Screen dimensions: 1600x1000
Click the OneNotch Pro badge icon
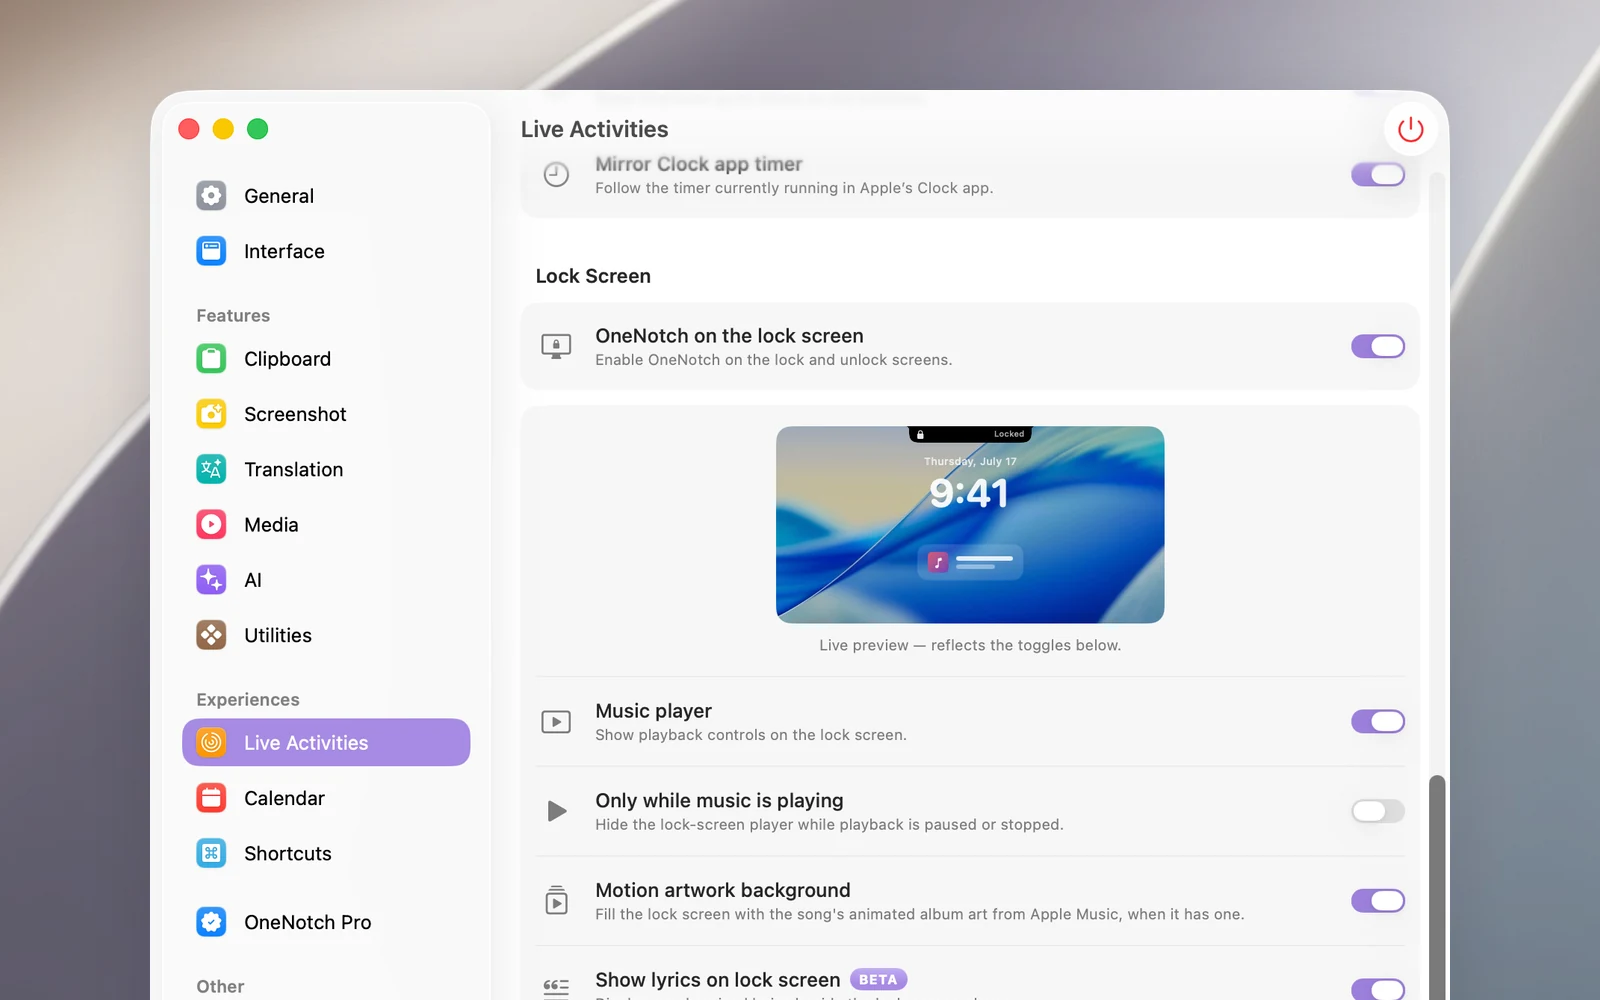point(211,922)
